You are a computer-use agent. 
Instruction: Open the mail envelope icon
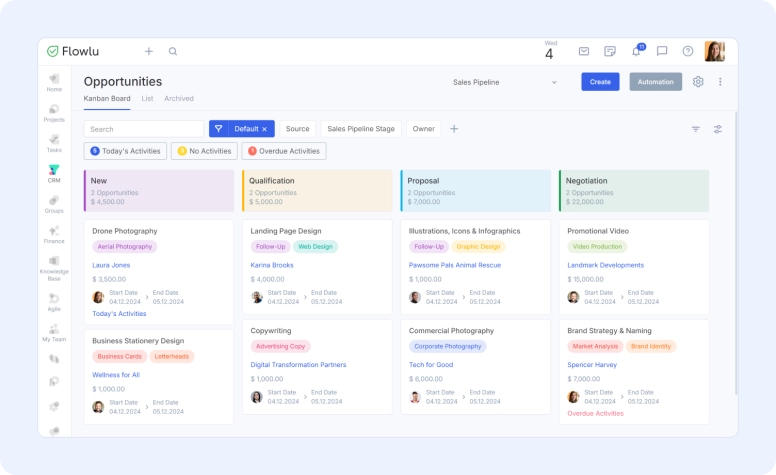(584, 51)
